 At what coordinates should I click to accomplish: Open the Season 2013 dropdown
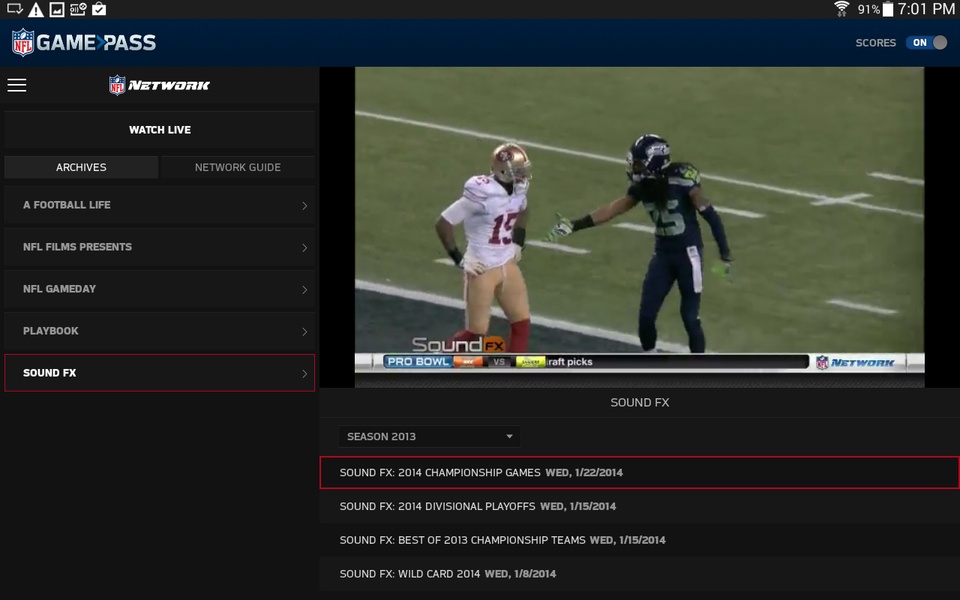tap(429, 437)
